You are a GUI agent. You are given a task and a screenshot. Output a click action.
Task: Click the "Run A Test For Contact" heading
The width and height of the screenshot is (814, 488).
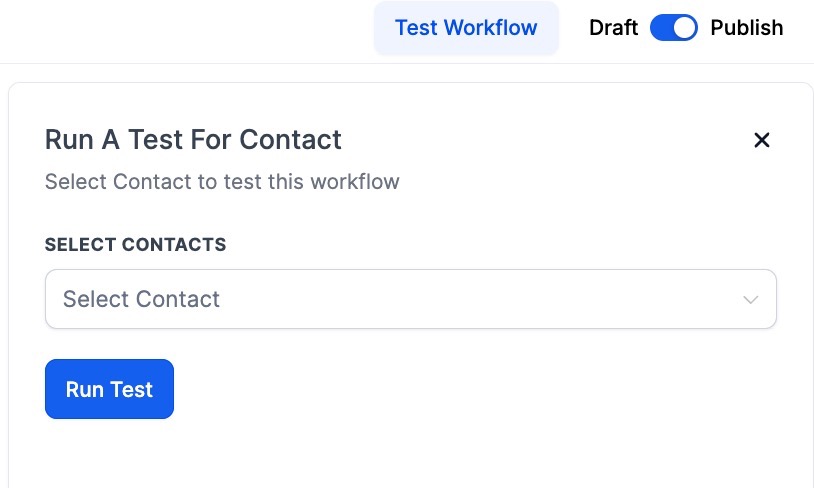[193, 140]
